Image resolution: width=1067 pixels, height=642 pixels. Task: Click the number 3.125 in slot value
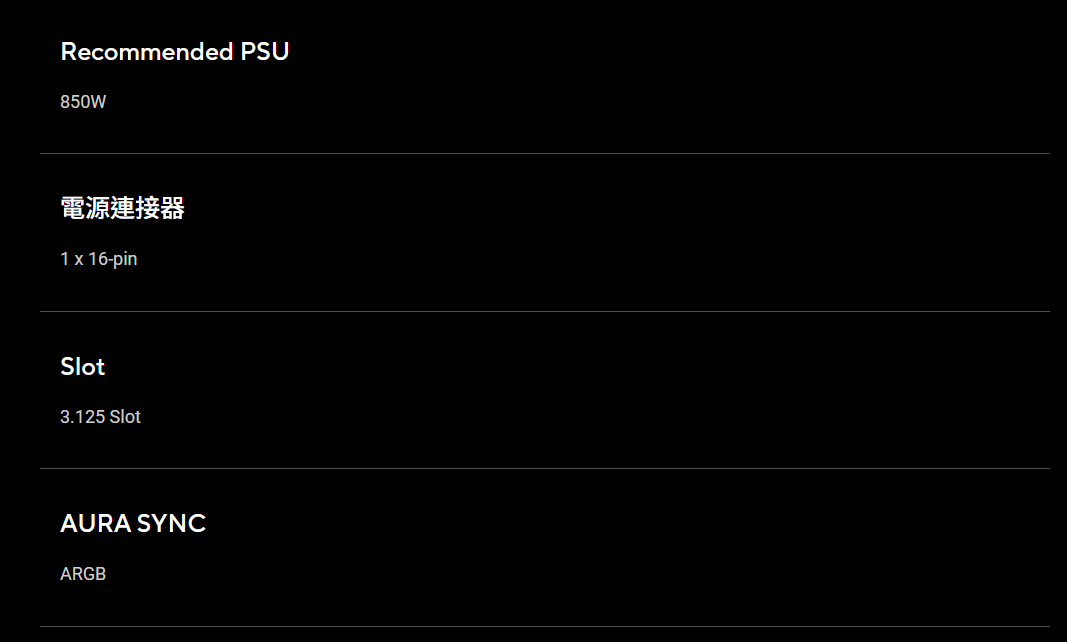(82, 417)
